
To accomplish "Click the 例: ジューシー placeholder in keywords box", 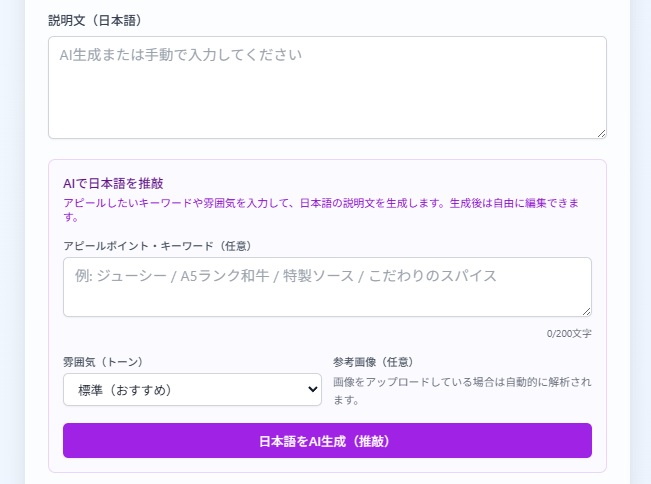I will click(120, 276).
